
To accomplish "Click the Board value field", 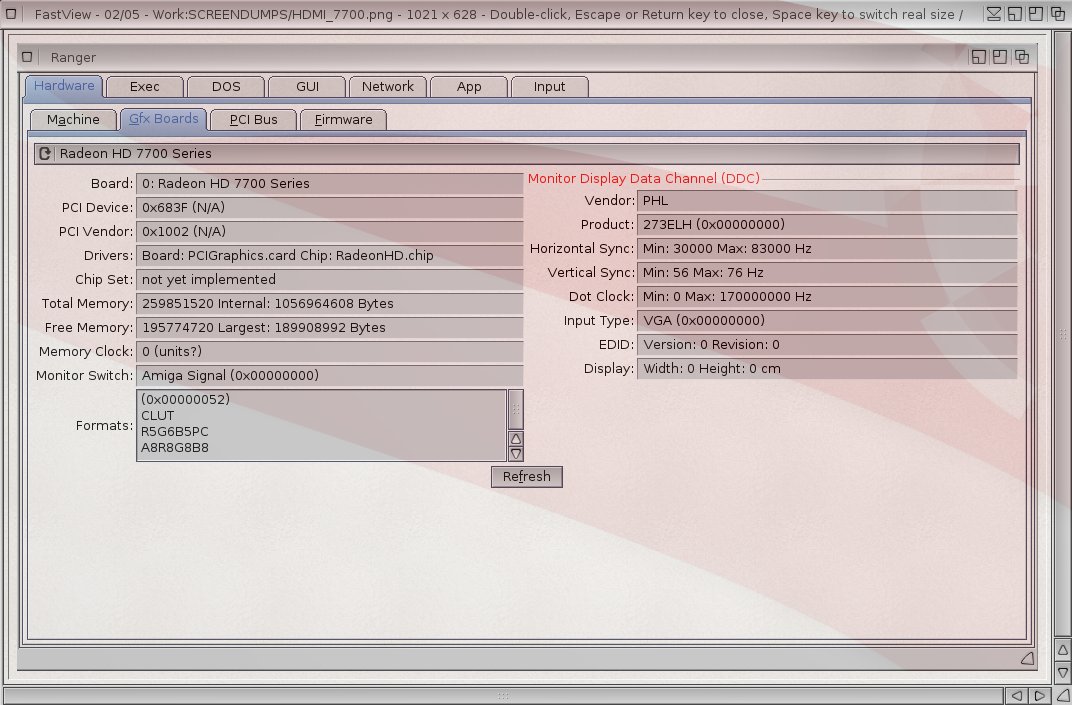I will (x=330, y=184).
